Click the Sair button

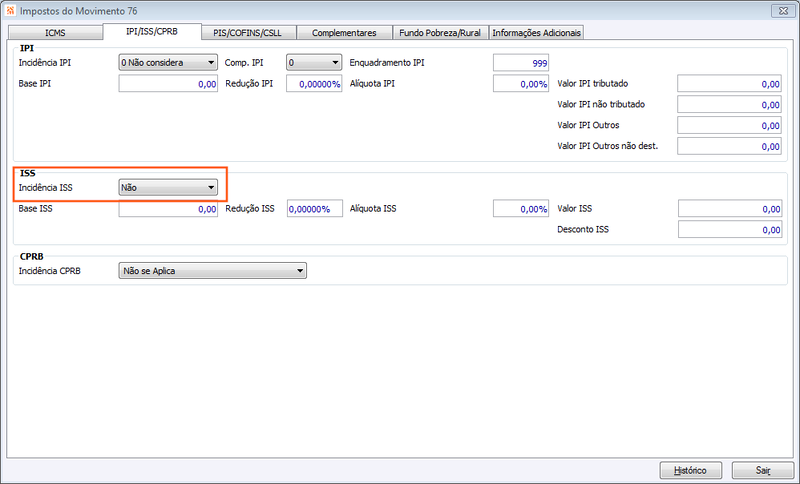pos(763,470)
